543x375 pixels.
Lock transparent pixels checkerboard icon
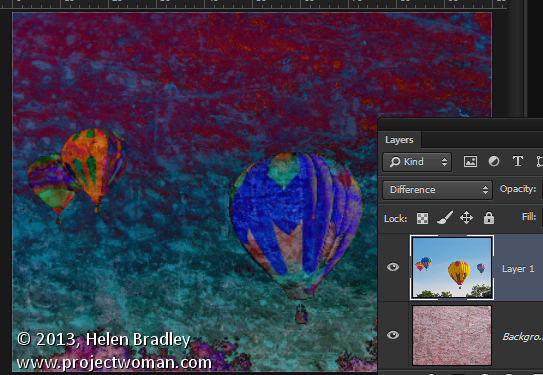click(x=422, y=218)
